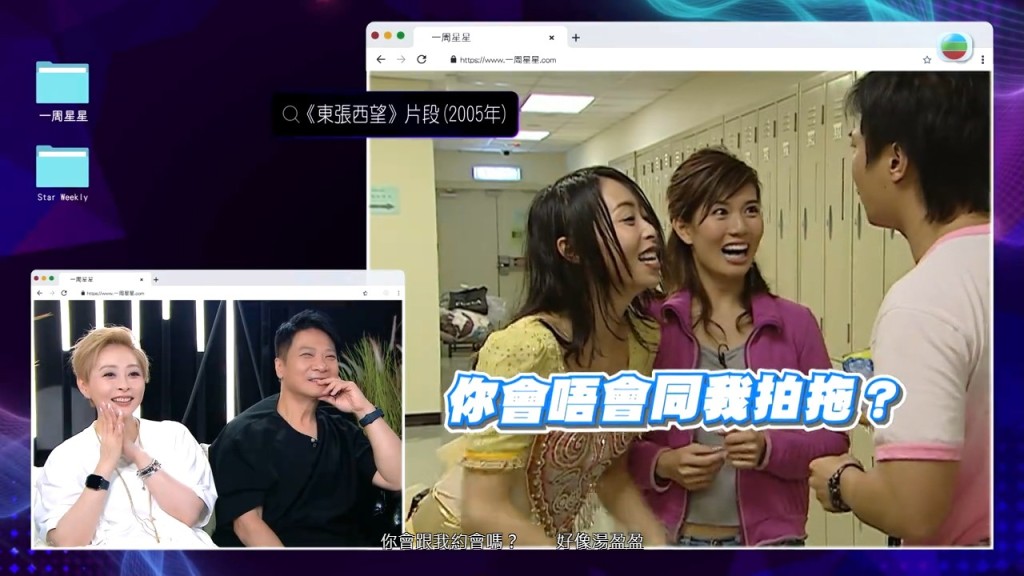The height and width of the screenshot is (576, 1024).
Task: Click the search box 《東張西望》片段 (2005年)
Action: [x=395, y=114]
